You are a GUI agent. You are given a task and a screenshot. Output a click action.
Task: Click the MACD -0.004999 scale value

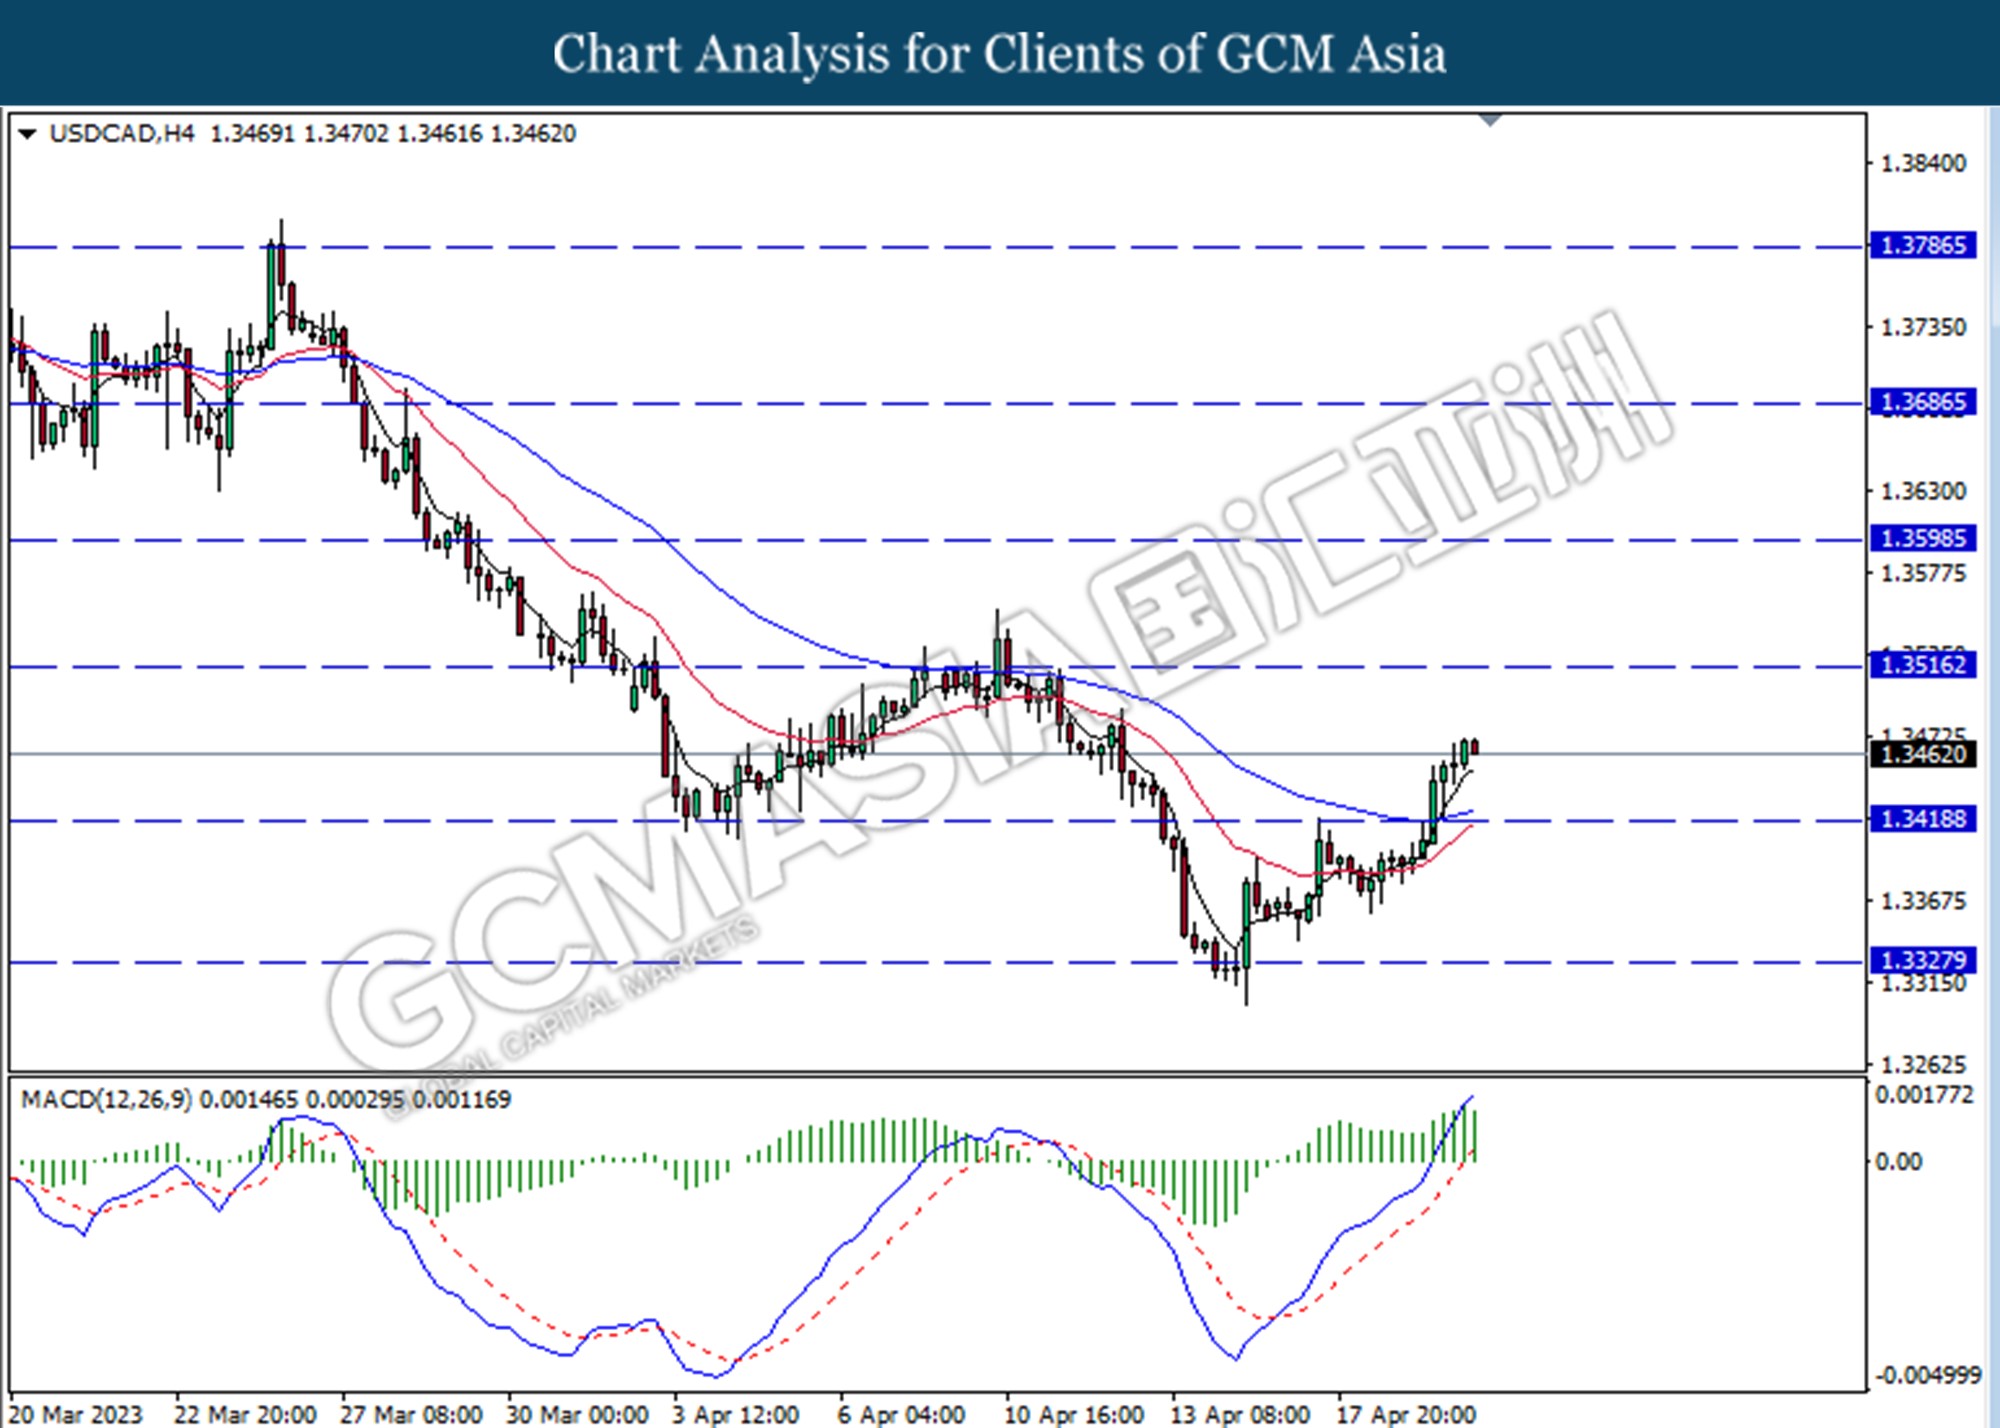tap(1927, 1376)
